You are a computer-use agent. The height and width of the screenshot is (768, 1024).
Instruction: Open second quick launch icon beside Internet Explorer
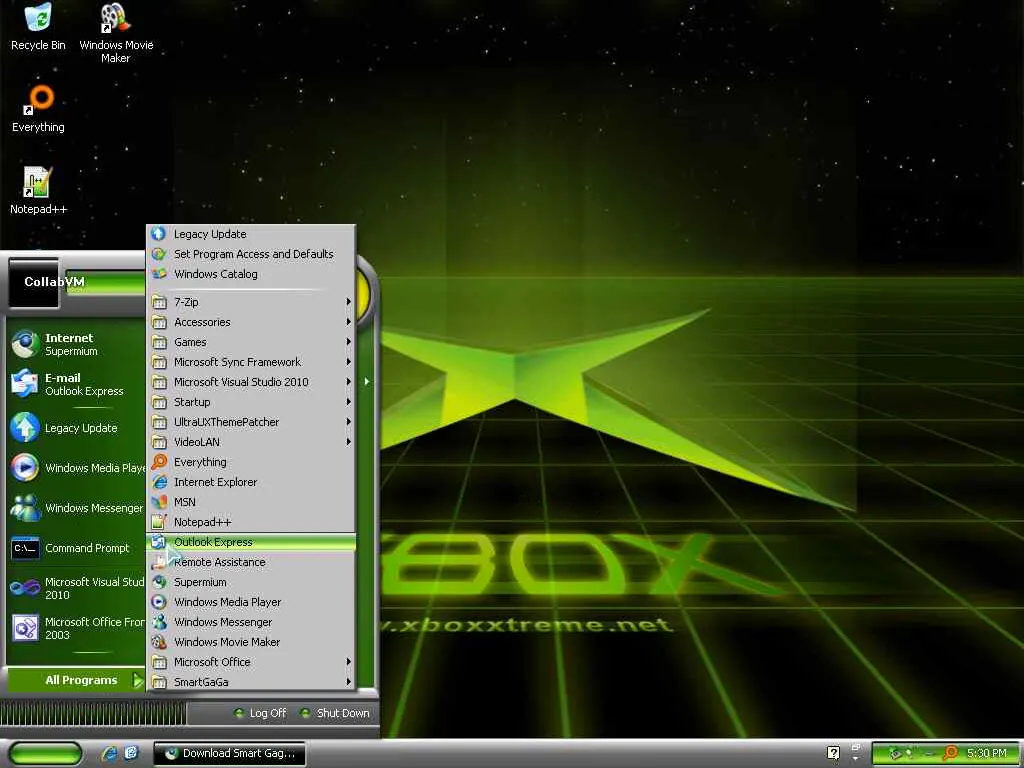pyautogui.click(x=131, y=753)
